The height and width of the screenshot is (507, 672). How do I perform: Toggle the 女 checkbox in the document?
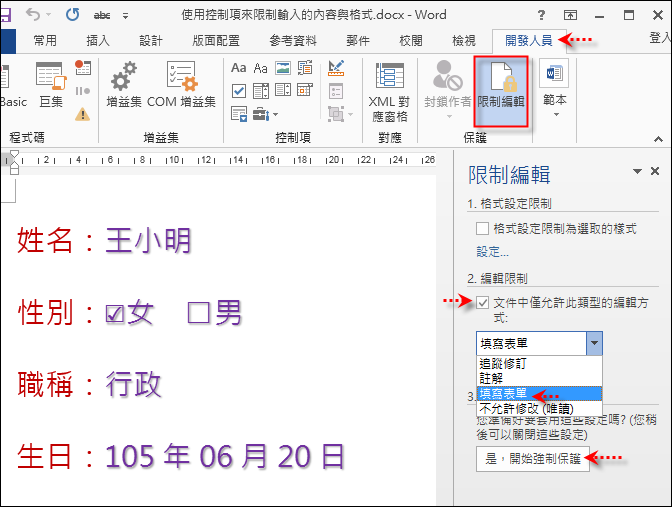pos(114,314)
